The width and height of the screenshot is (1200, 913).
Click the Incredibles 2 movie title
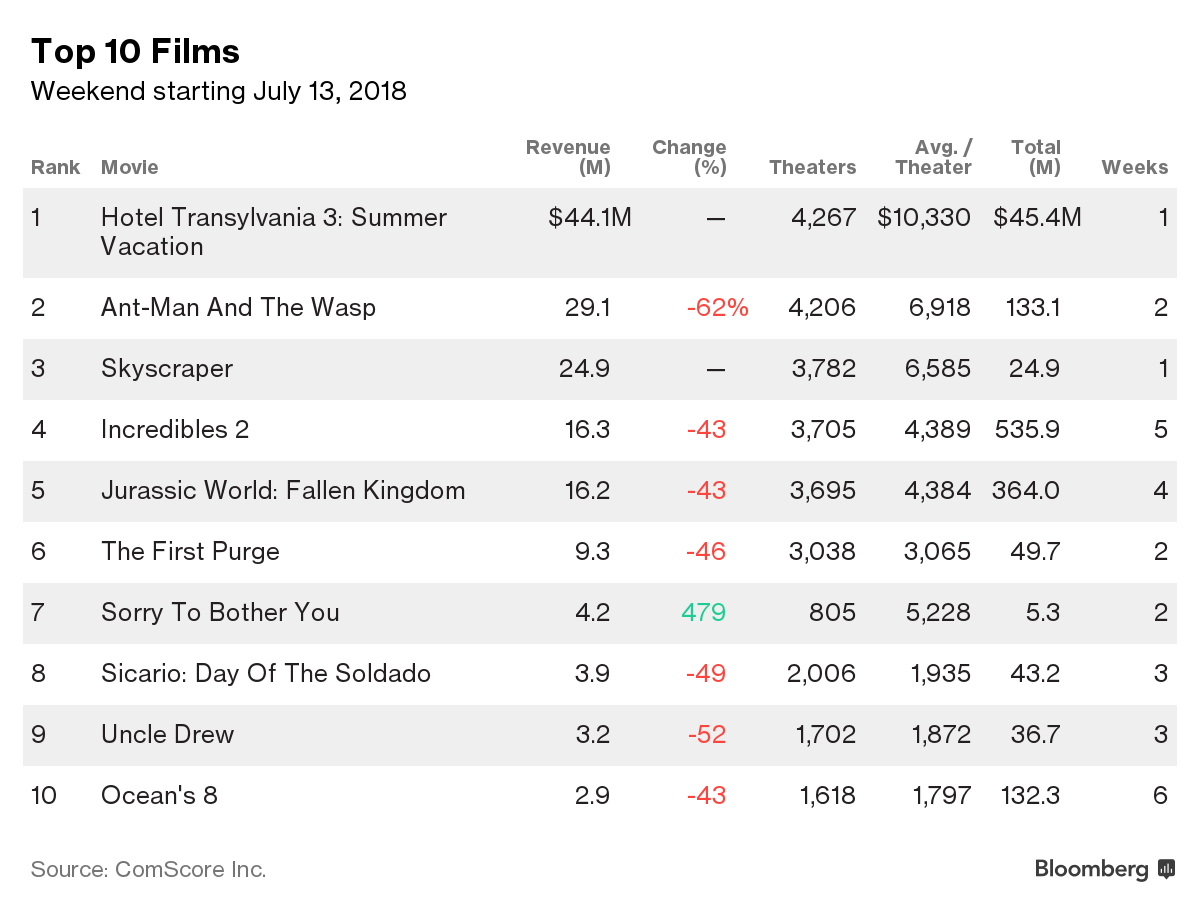click(x=175, y=429)
